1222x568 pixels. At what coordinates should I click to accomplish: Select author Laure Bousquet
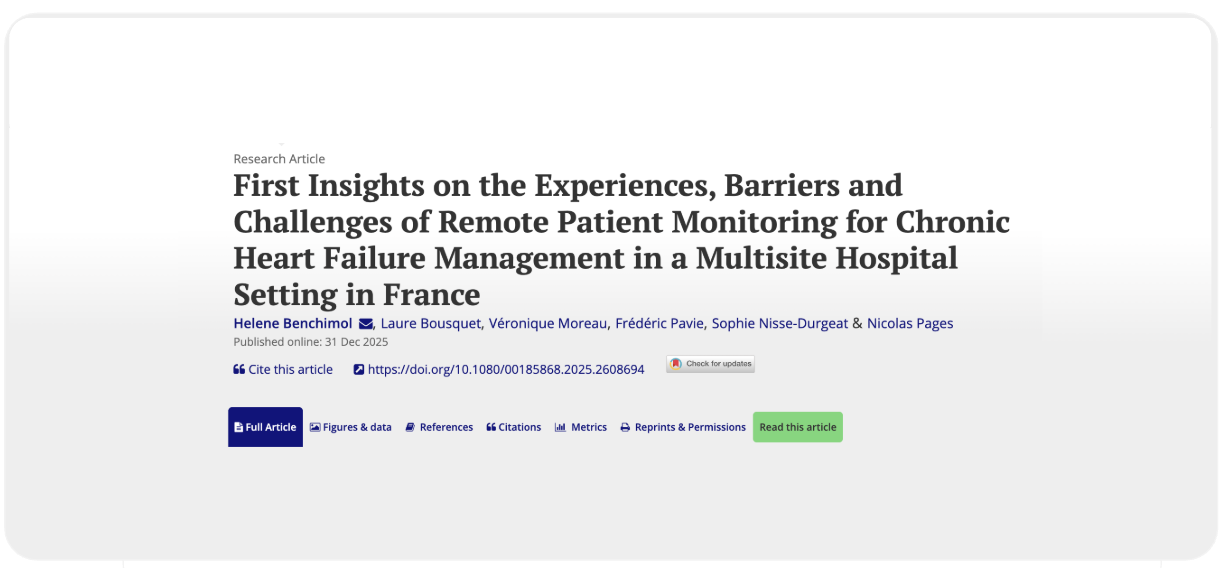point(430,324)
